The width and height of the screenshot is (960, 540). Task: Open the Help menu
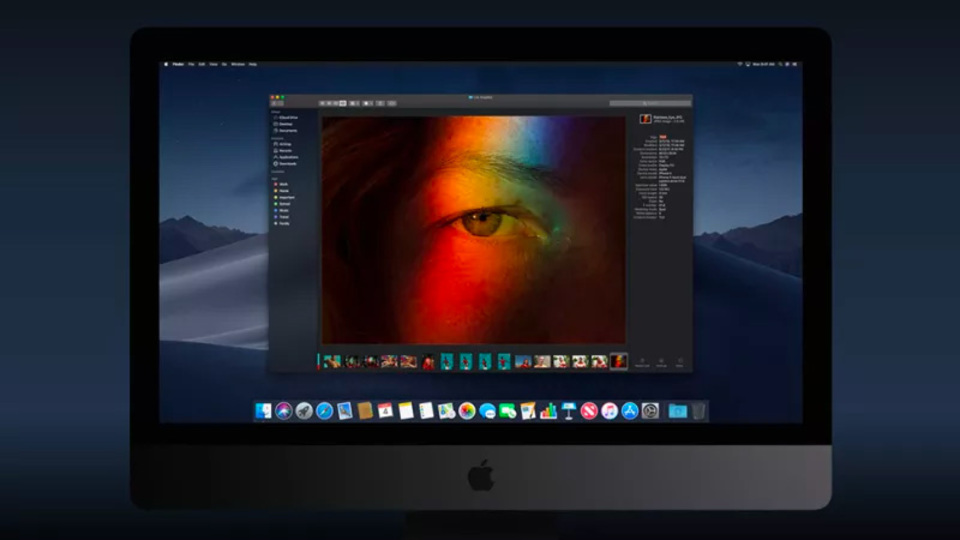[253, 64]
